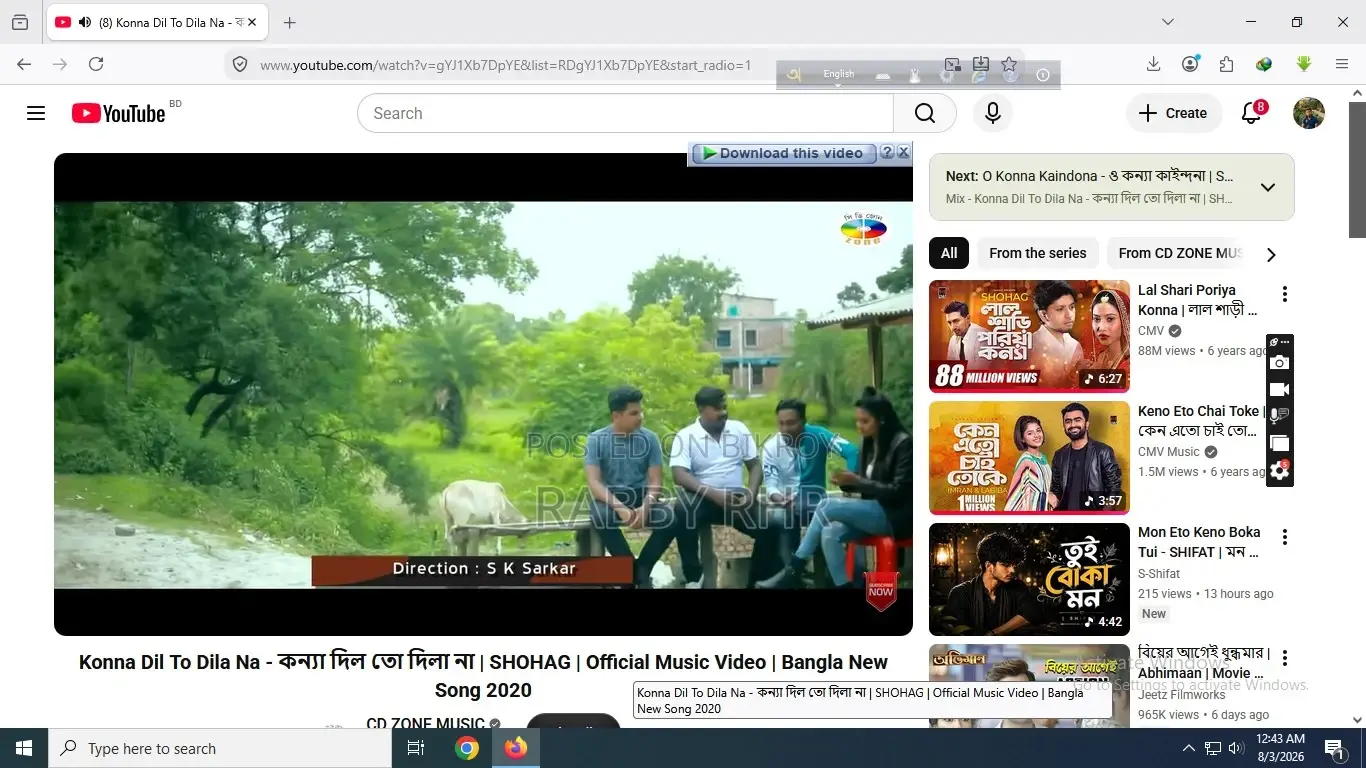Screen dimensions: 1366x768
Task: Click the video title heading text
Action: 483,676
